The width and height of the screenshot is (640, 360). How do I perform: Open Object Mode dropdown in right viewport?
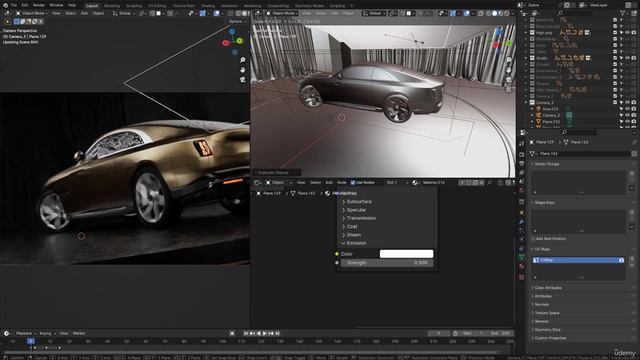click(283, 13)
